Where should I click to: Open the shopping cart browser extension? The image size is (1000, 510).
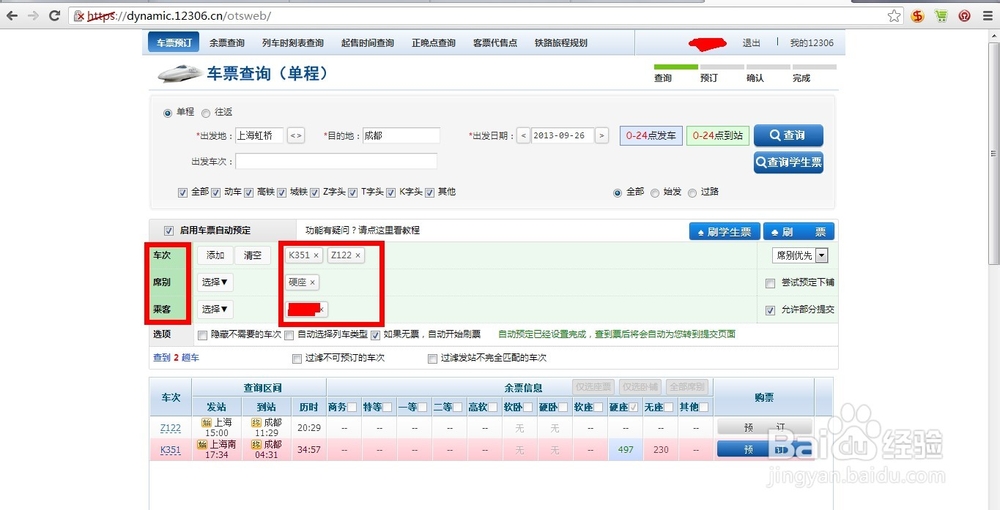coord(941,16)
